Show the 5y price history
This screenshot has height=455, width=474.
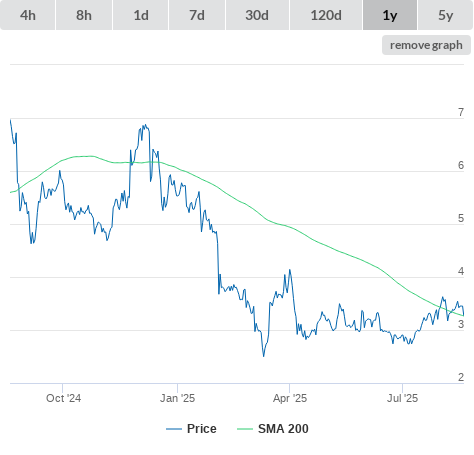click(446, 15)
